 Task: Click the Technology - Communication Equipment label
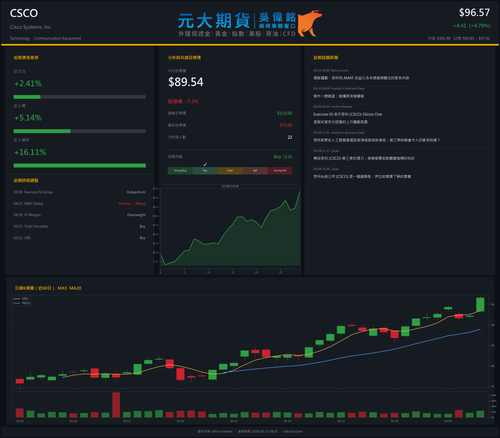(x=45, y=38)
